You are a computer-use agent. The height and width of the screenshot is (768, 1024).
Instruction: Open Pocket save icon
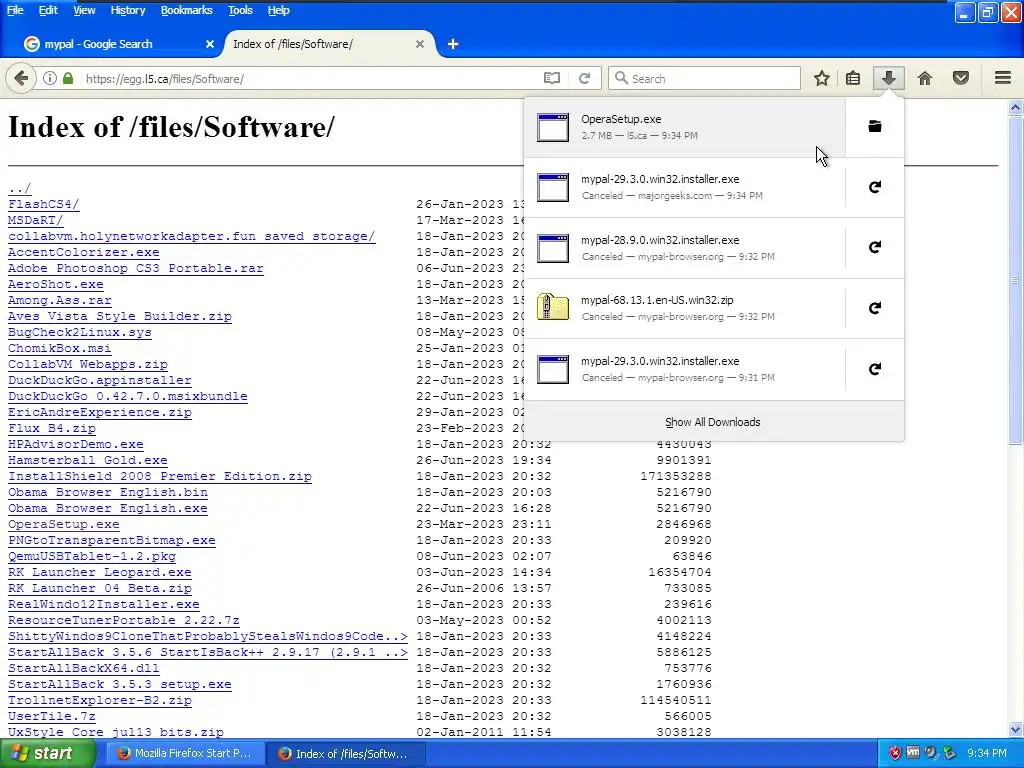tap(961, 78)
